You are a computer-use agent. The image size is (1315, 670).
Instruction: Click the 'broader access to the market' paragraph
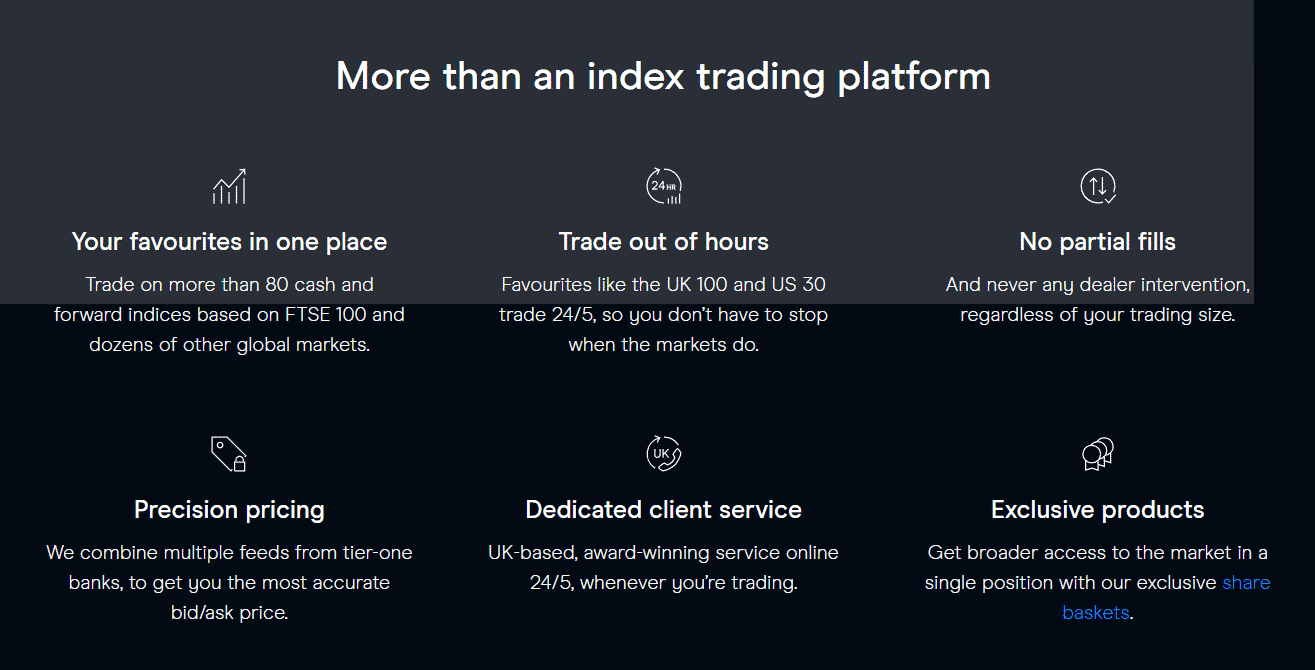(x=1098, y=583)
